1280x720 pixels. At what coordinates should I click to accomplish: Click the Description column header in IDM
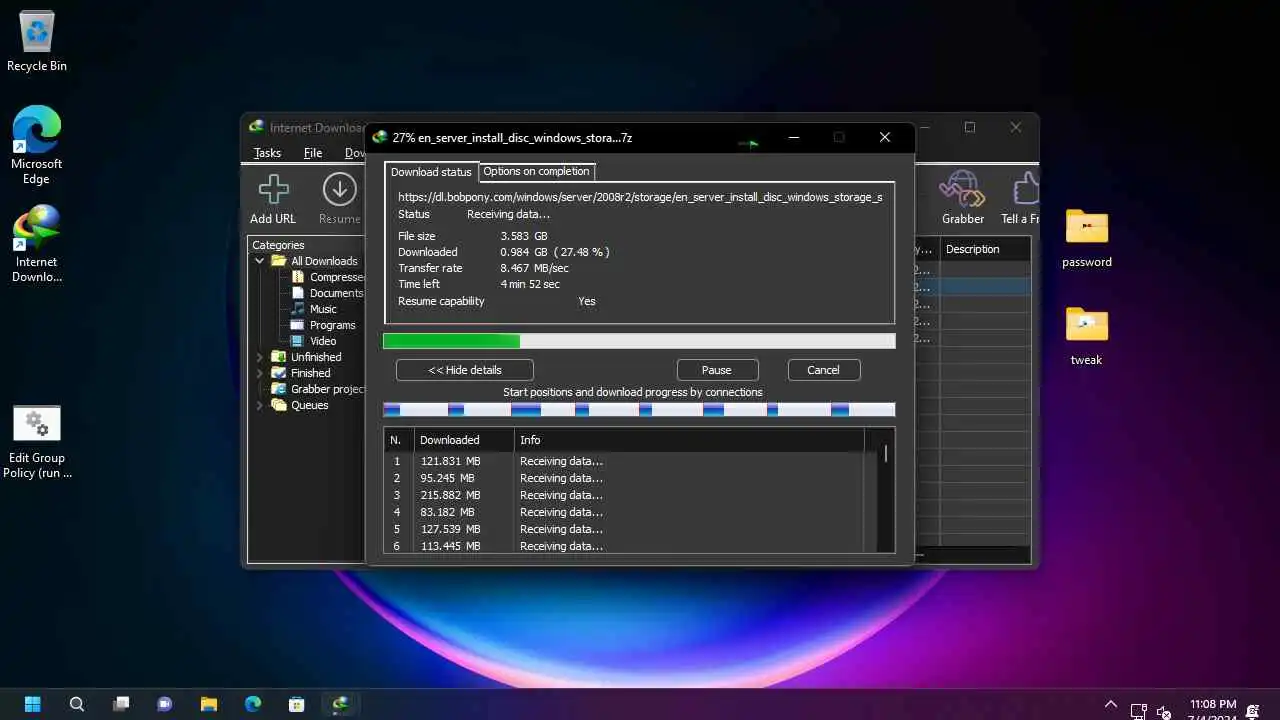pyautogui.click(x=985, y=249)
